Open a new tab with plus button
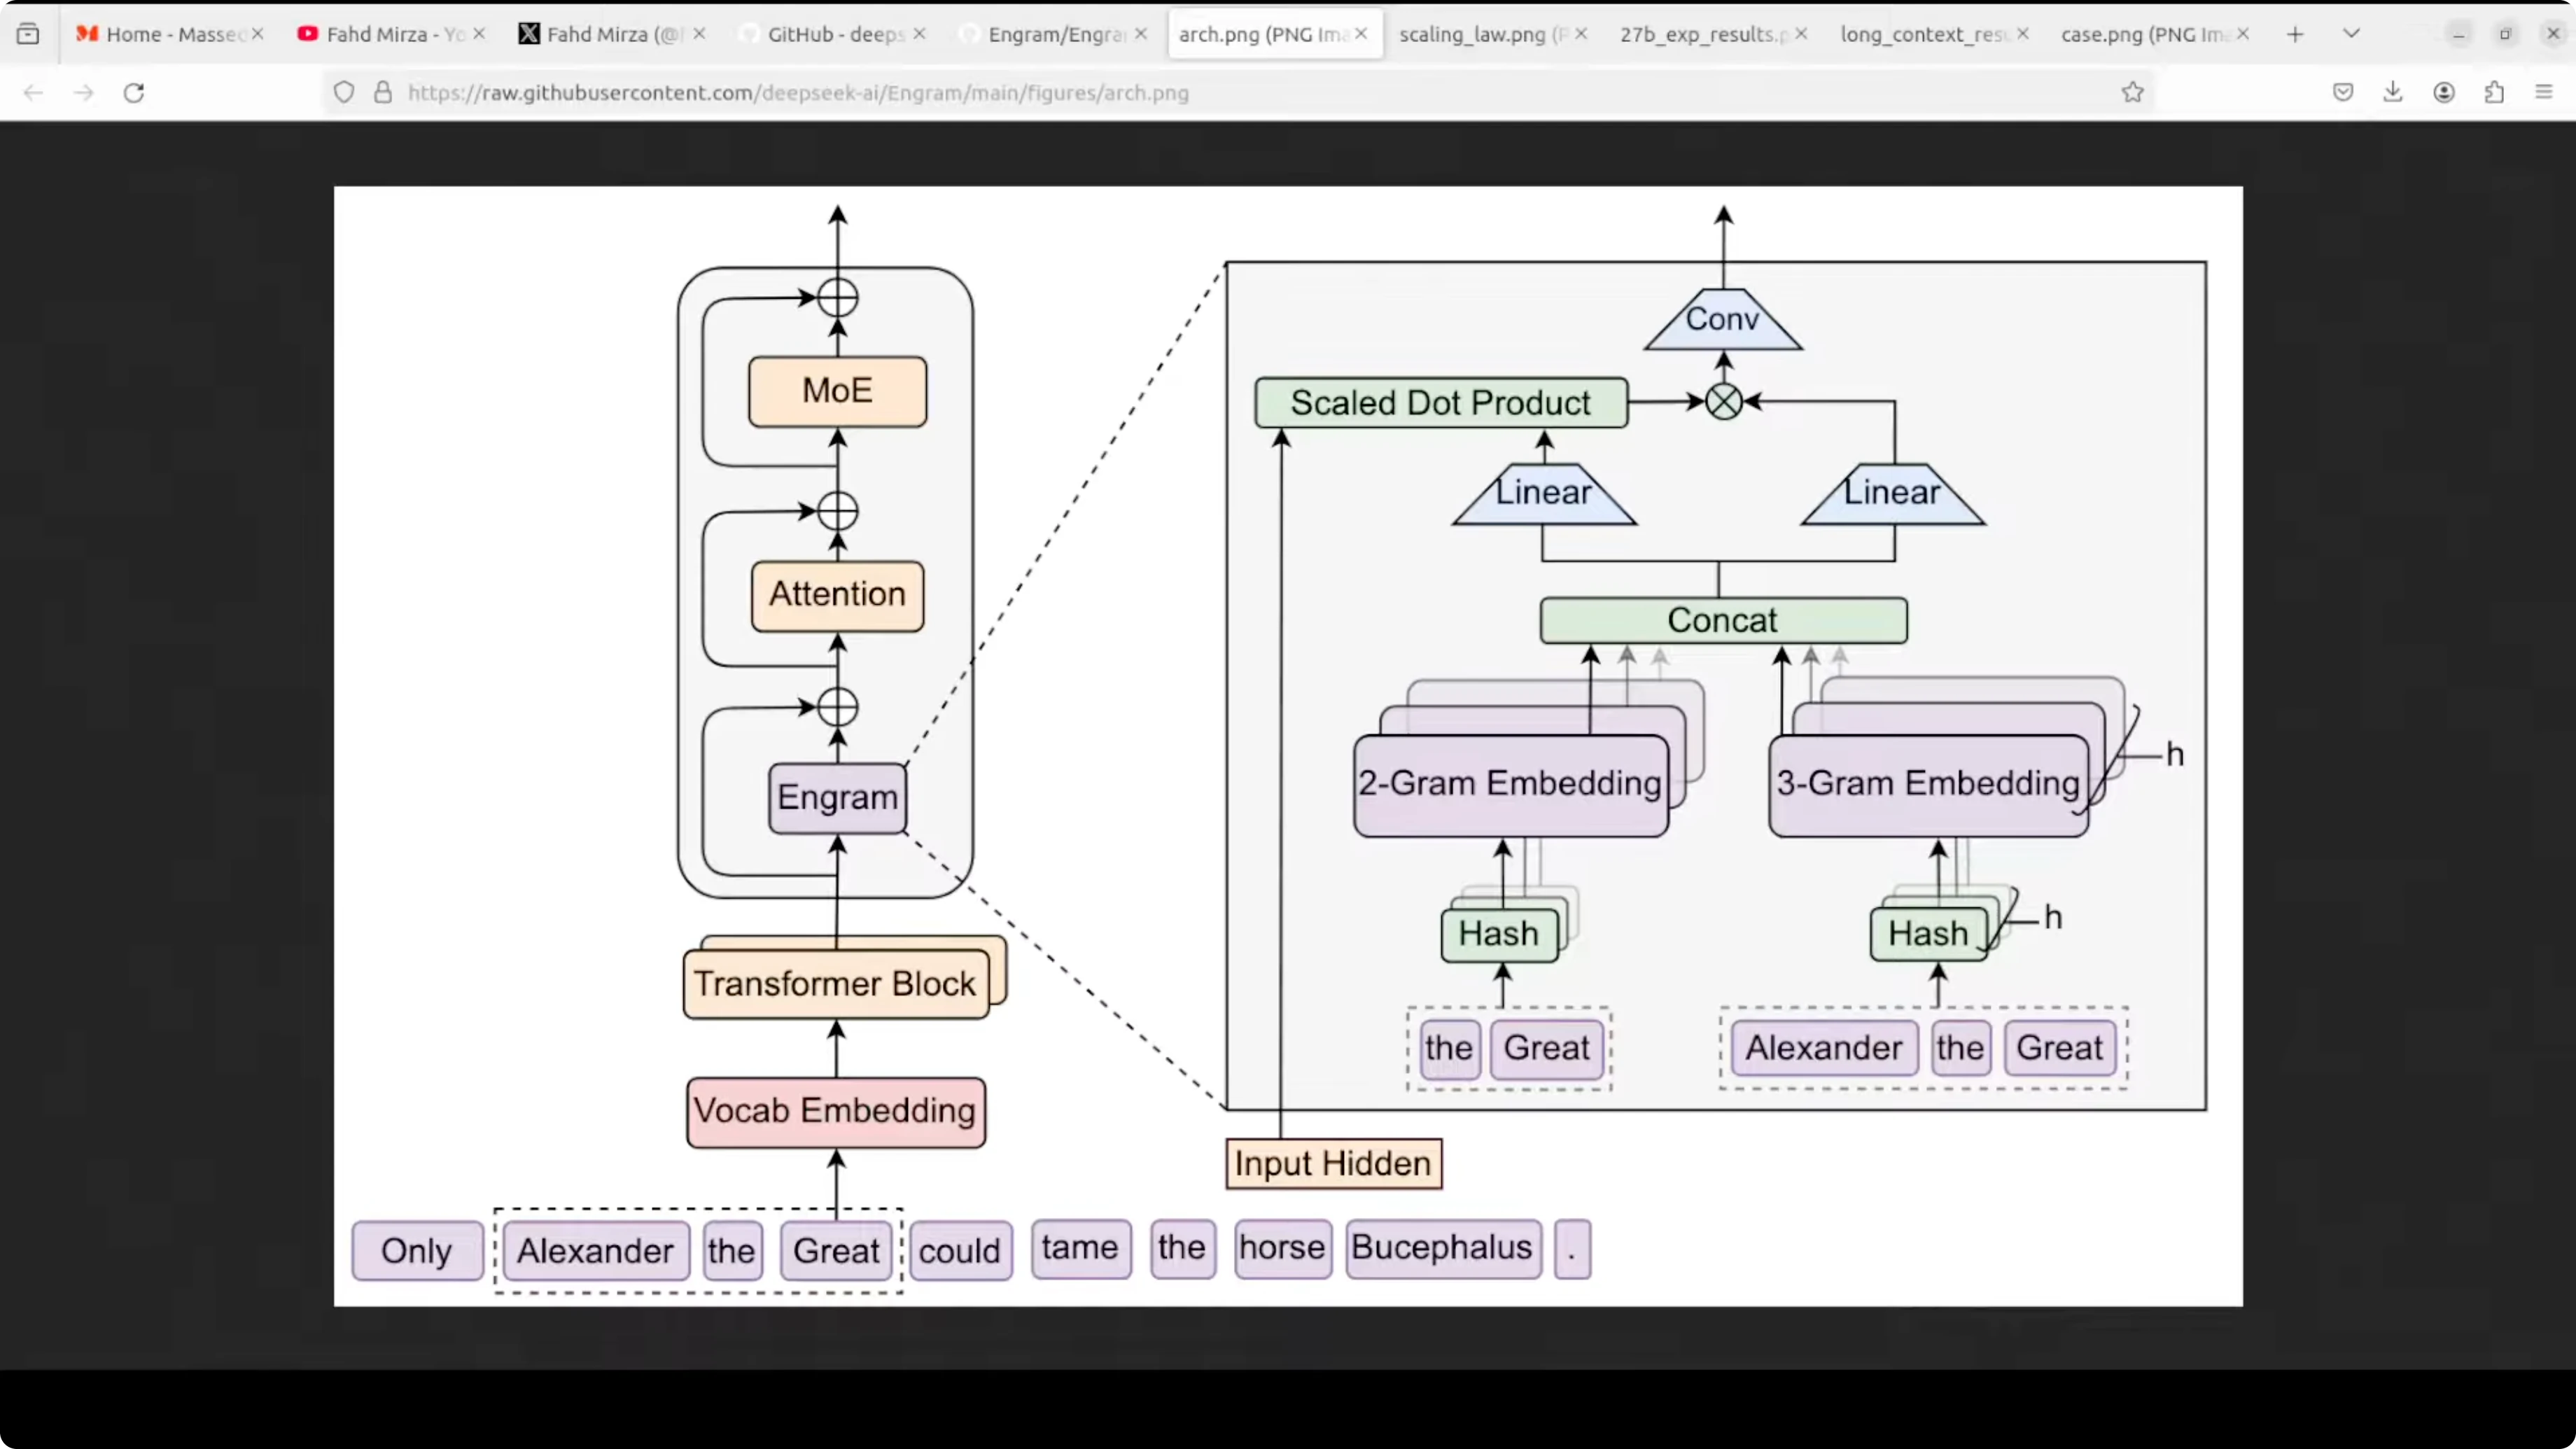2576x1449 pixels. (2295, 34)
